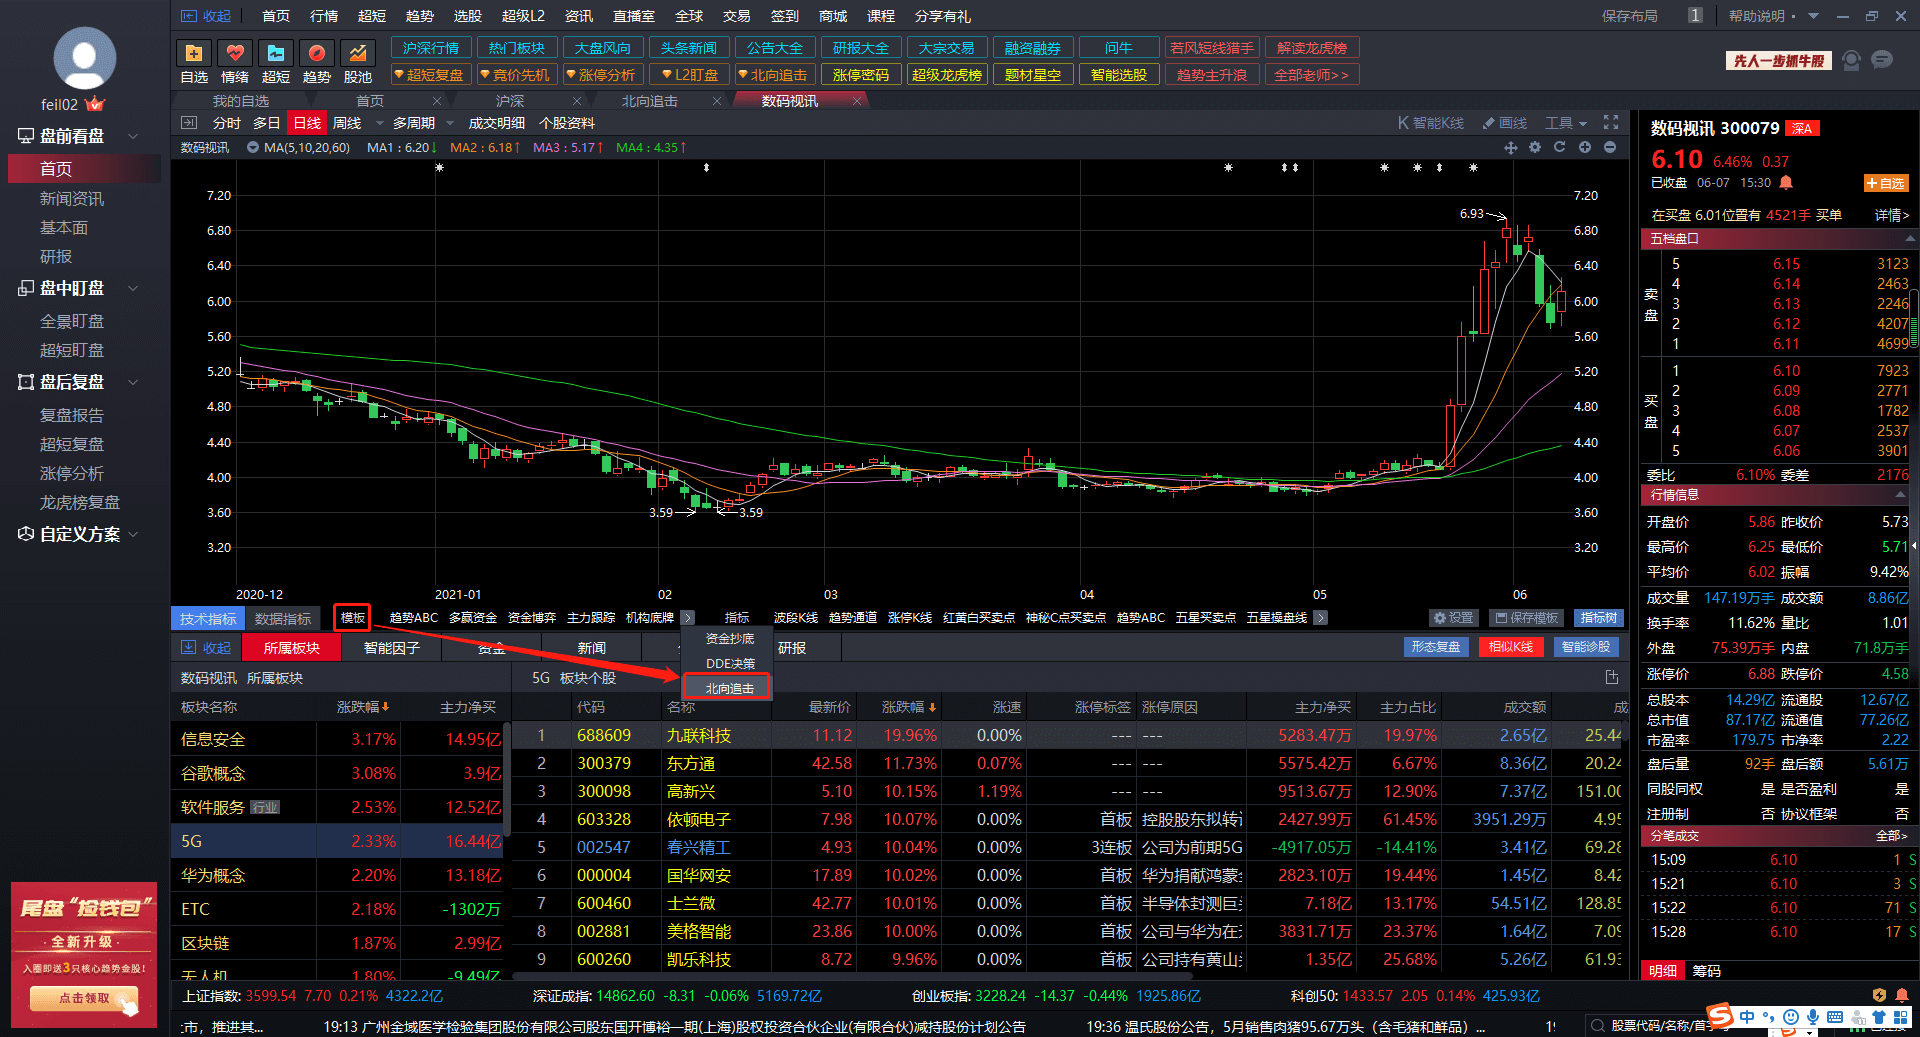Viewport: 1920px width, 1037px height.
Task: Click the collapse-panel arrow icon beside 分时
Action: coord(189,122)
